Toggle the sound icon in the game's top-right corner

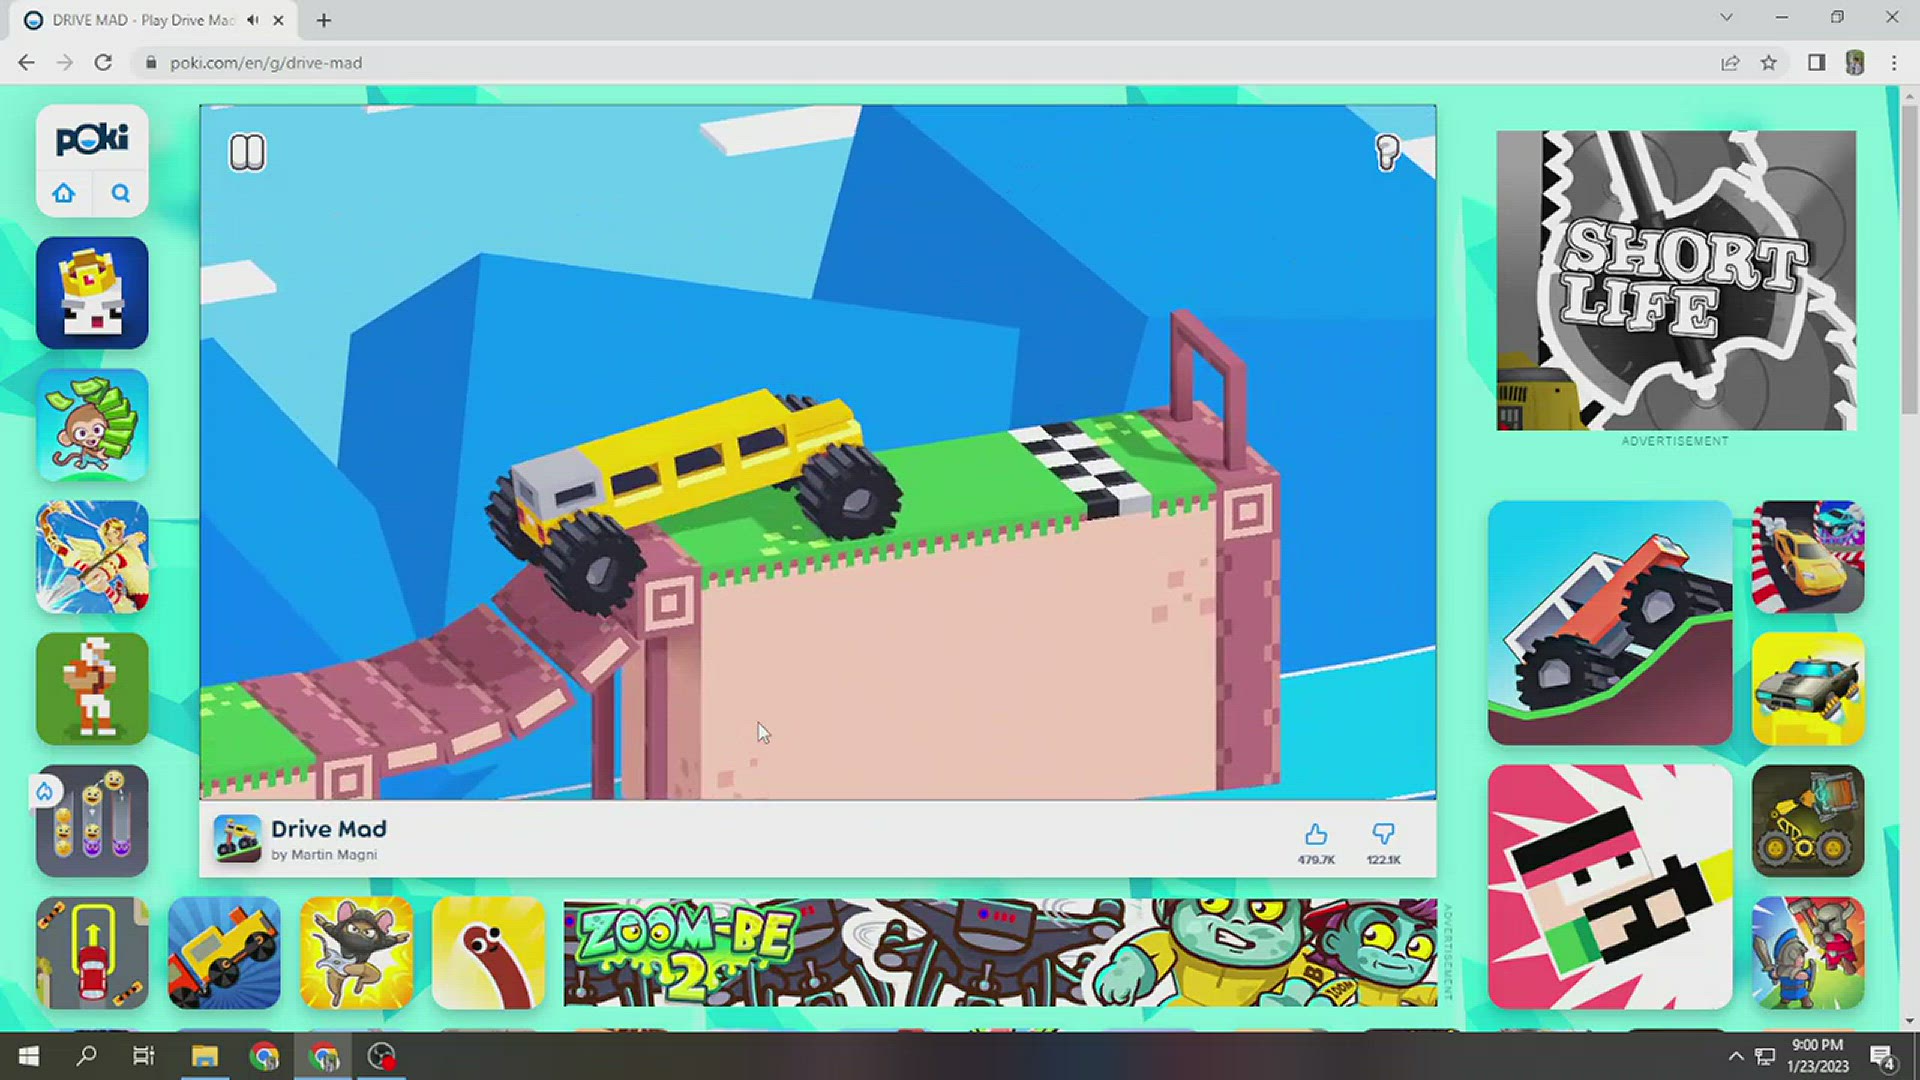(1387, 153)
